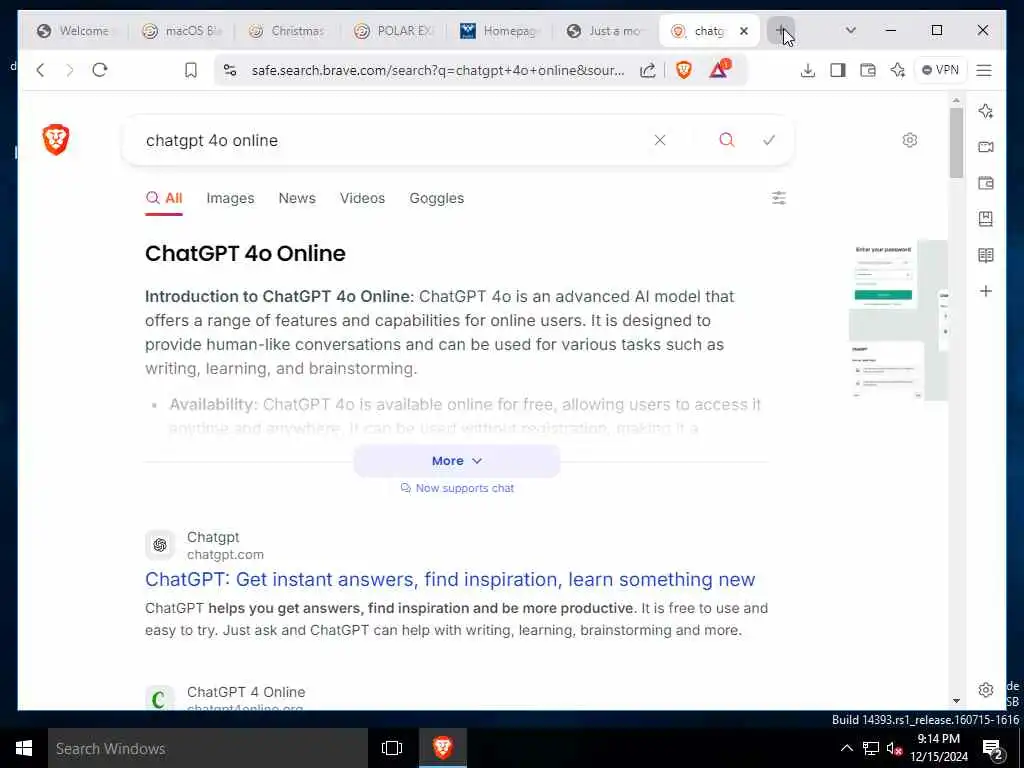Open Leo AI in the sidebar
Image resolution: width=1024 pixels, height=768 pixels.
click(x=986, y=111)
